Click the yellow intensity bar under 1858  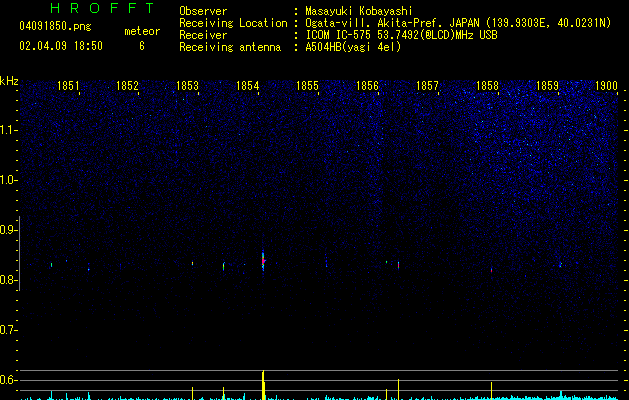coord(491,391)
